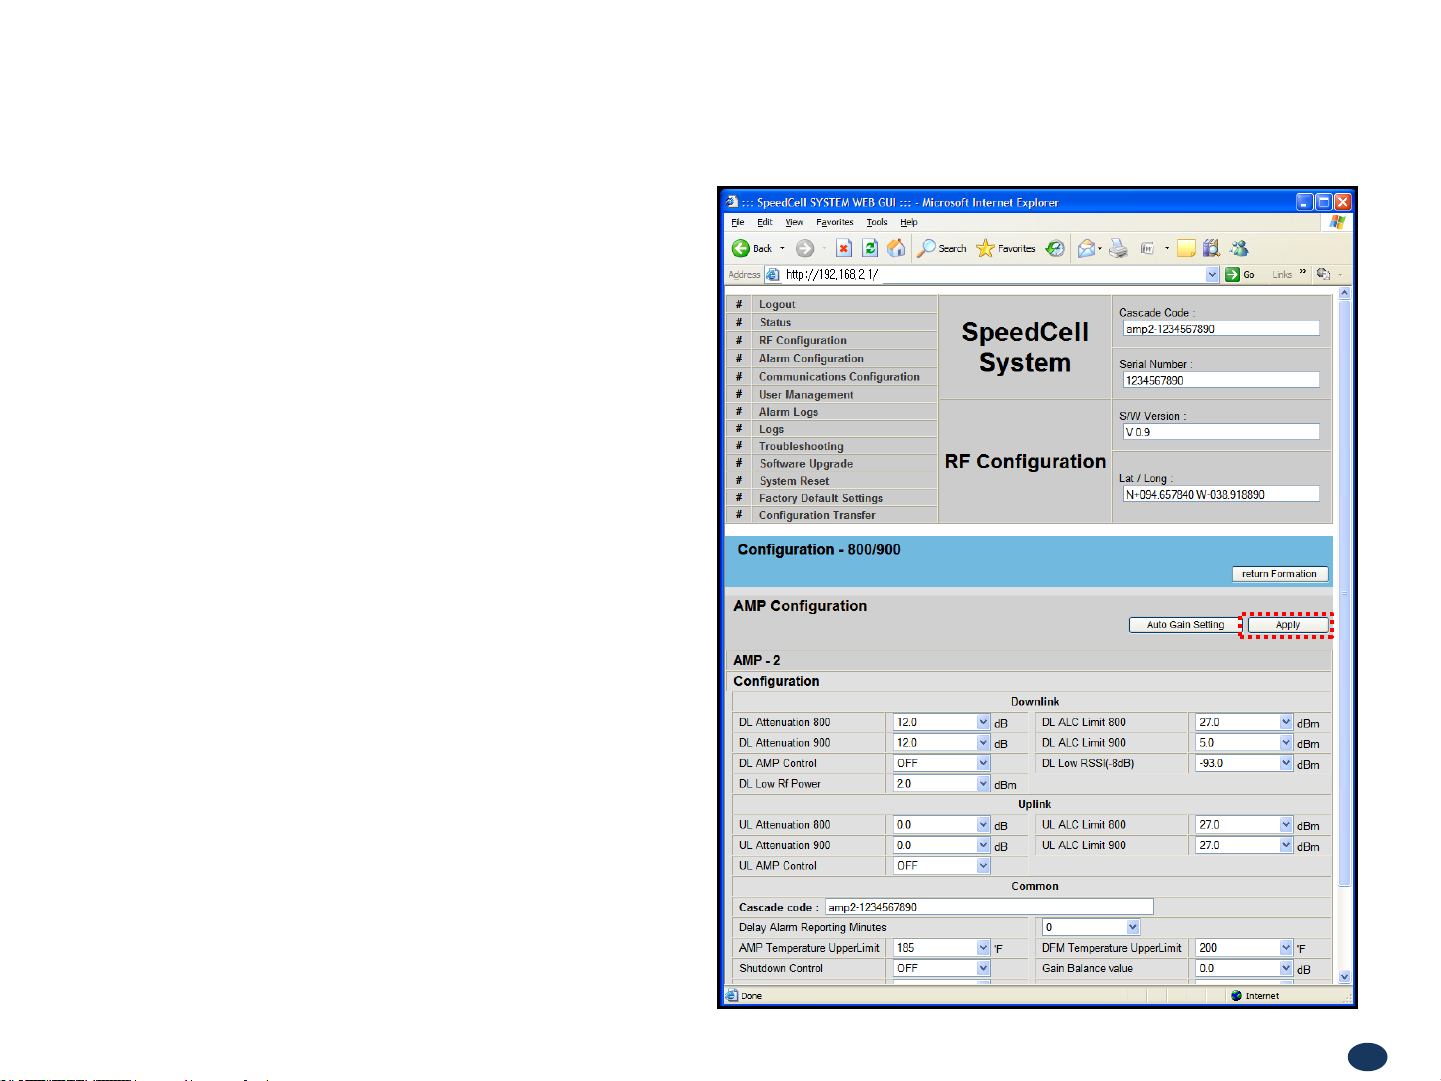Click the Research books icon
Image resolution: width=1441 pixels, height=1081 pixels.
1211,248
